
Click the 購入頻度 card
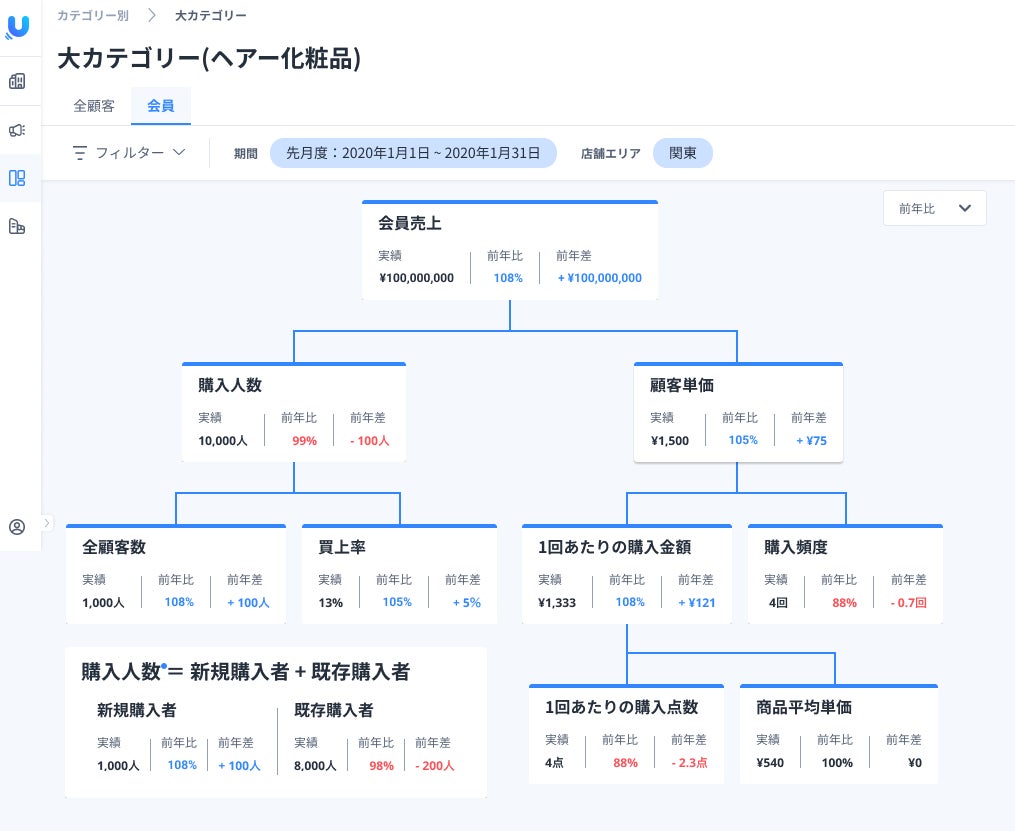click(x=845, y=573)
